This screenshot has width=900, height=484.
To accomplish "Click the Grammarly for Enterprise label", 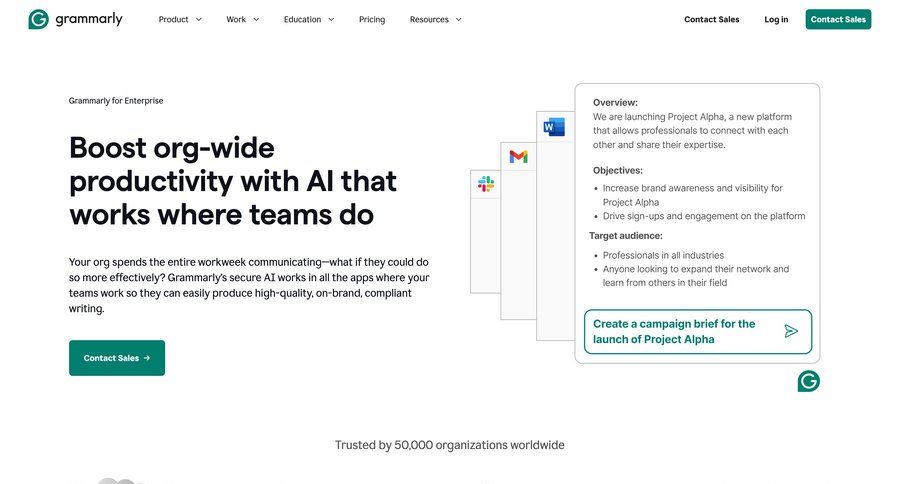I will [x=116, y=101].
